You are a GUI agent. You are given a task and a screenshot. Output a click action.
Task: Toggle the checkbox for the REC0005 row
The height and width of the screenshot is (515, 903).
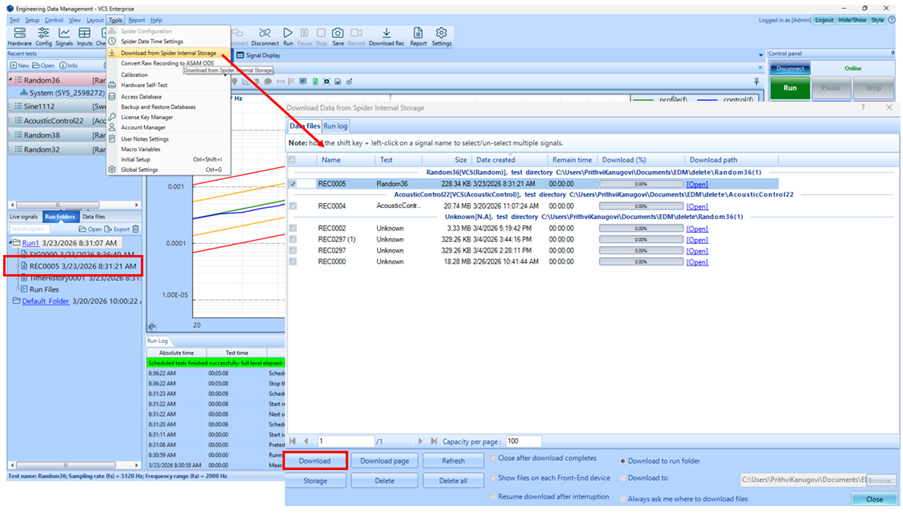click(292, 184)
